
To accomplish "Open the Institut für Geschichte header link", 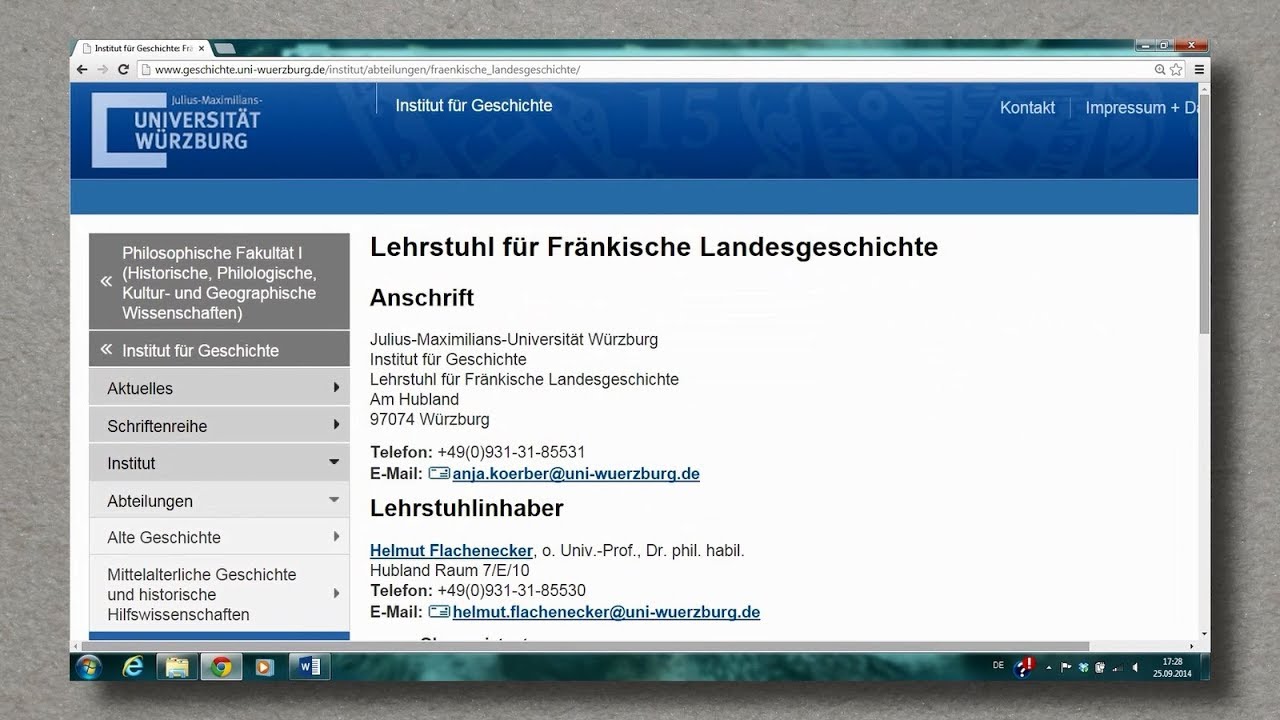I will click(x=473, y=105).
